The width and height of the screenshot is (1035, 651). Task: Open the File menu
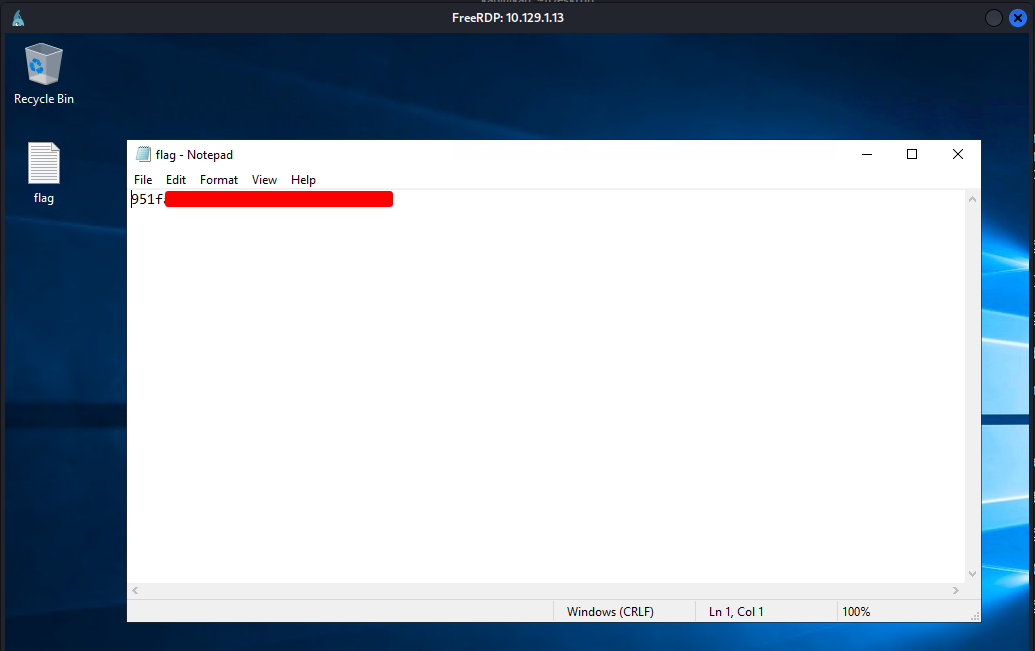point(143,180)
